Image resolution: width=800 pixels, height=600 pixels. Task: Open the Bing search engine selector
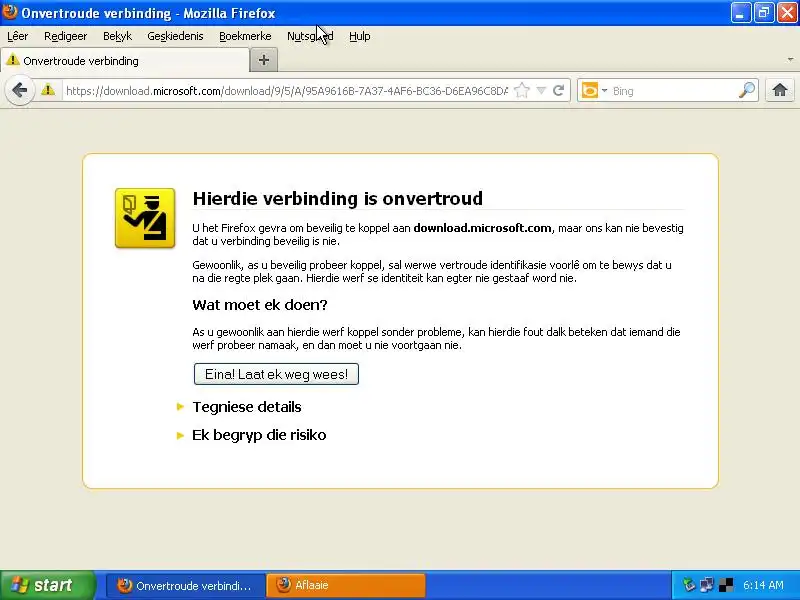click(594, 91)
